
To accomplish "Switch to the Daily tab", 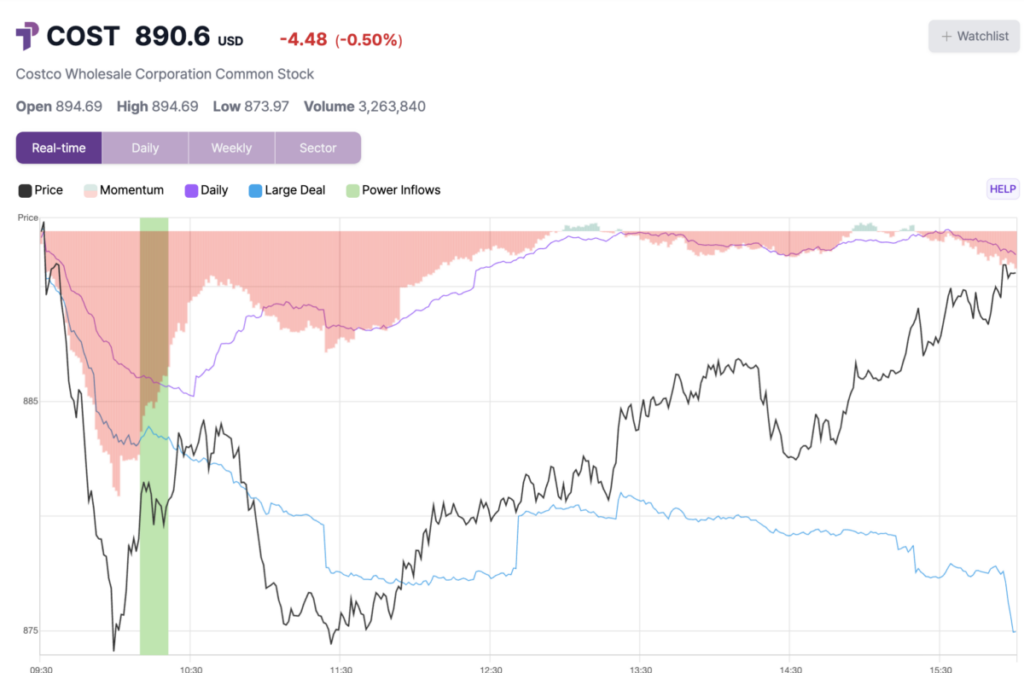I will click(145, 148).
